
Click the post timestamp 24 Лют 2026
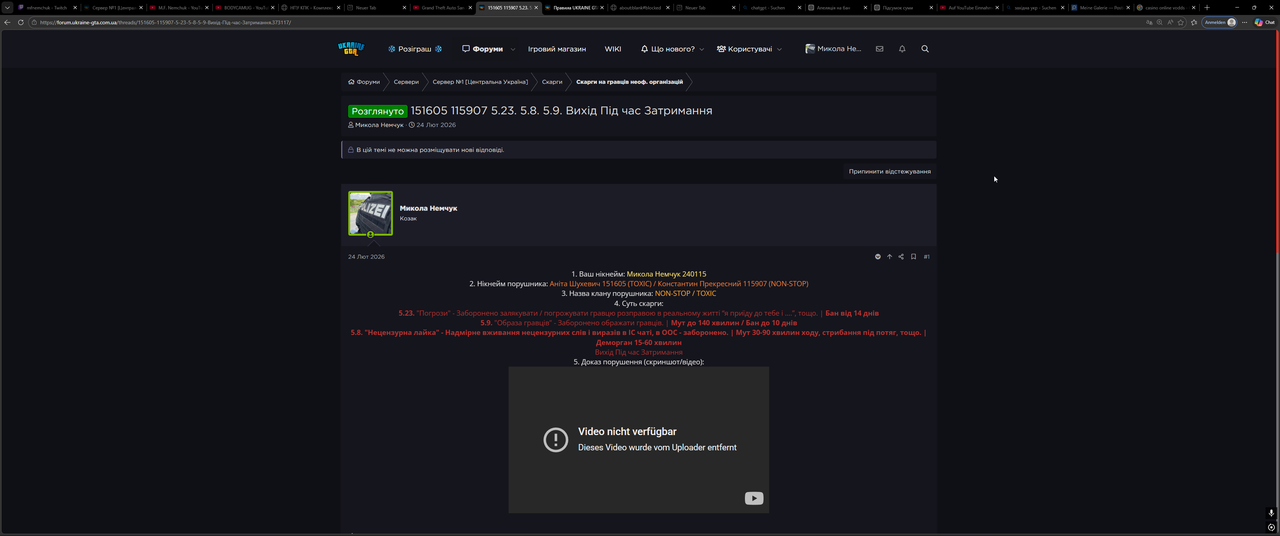click(366, 257)
